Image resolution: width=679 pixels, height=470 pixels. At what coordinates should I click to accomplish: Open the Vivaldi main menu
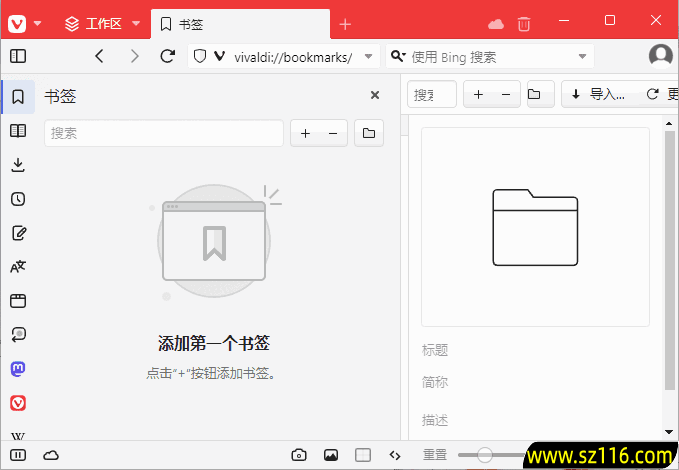coord(24,23)
